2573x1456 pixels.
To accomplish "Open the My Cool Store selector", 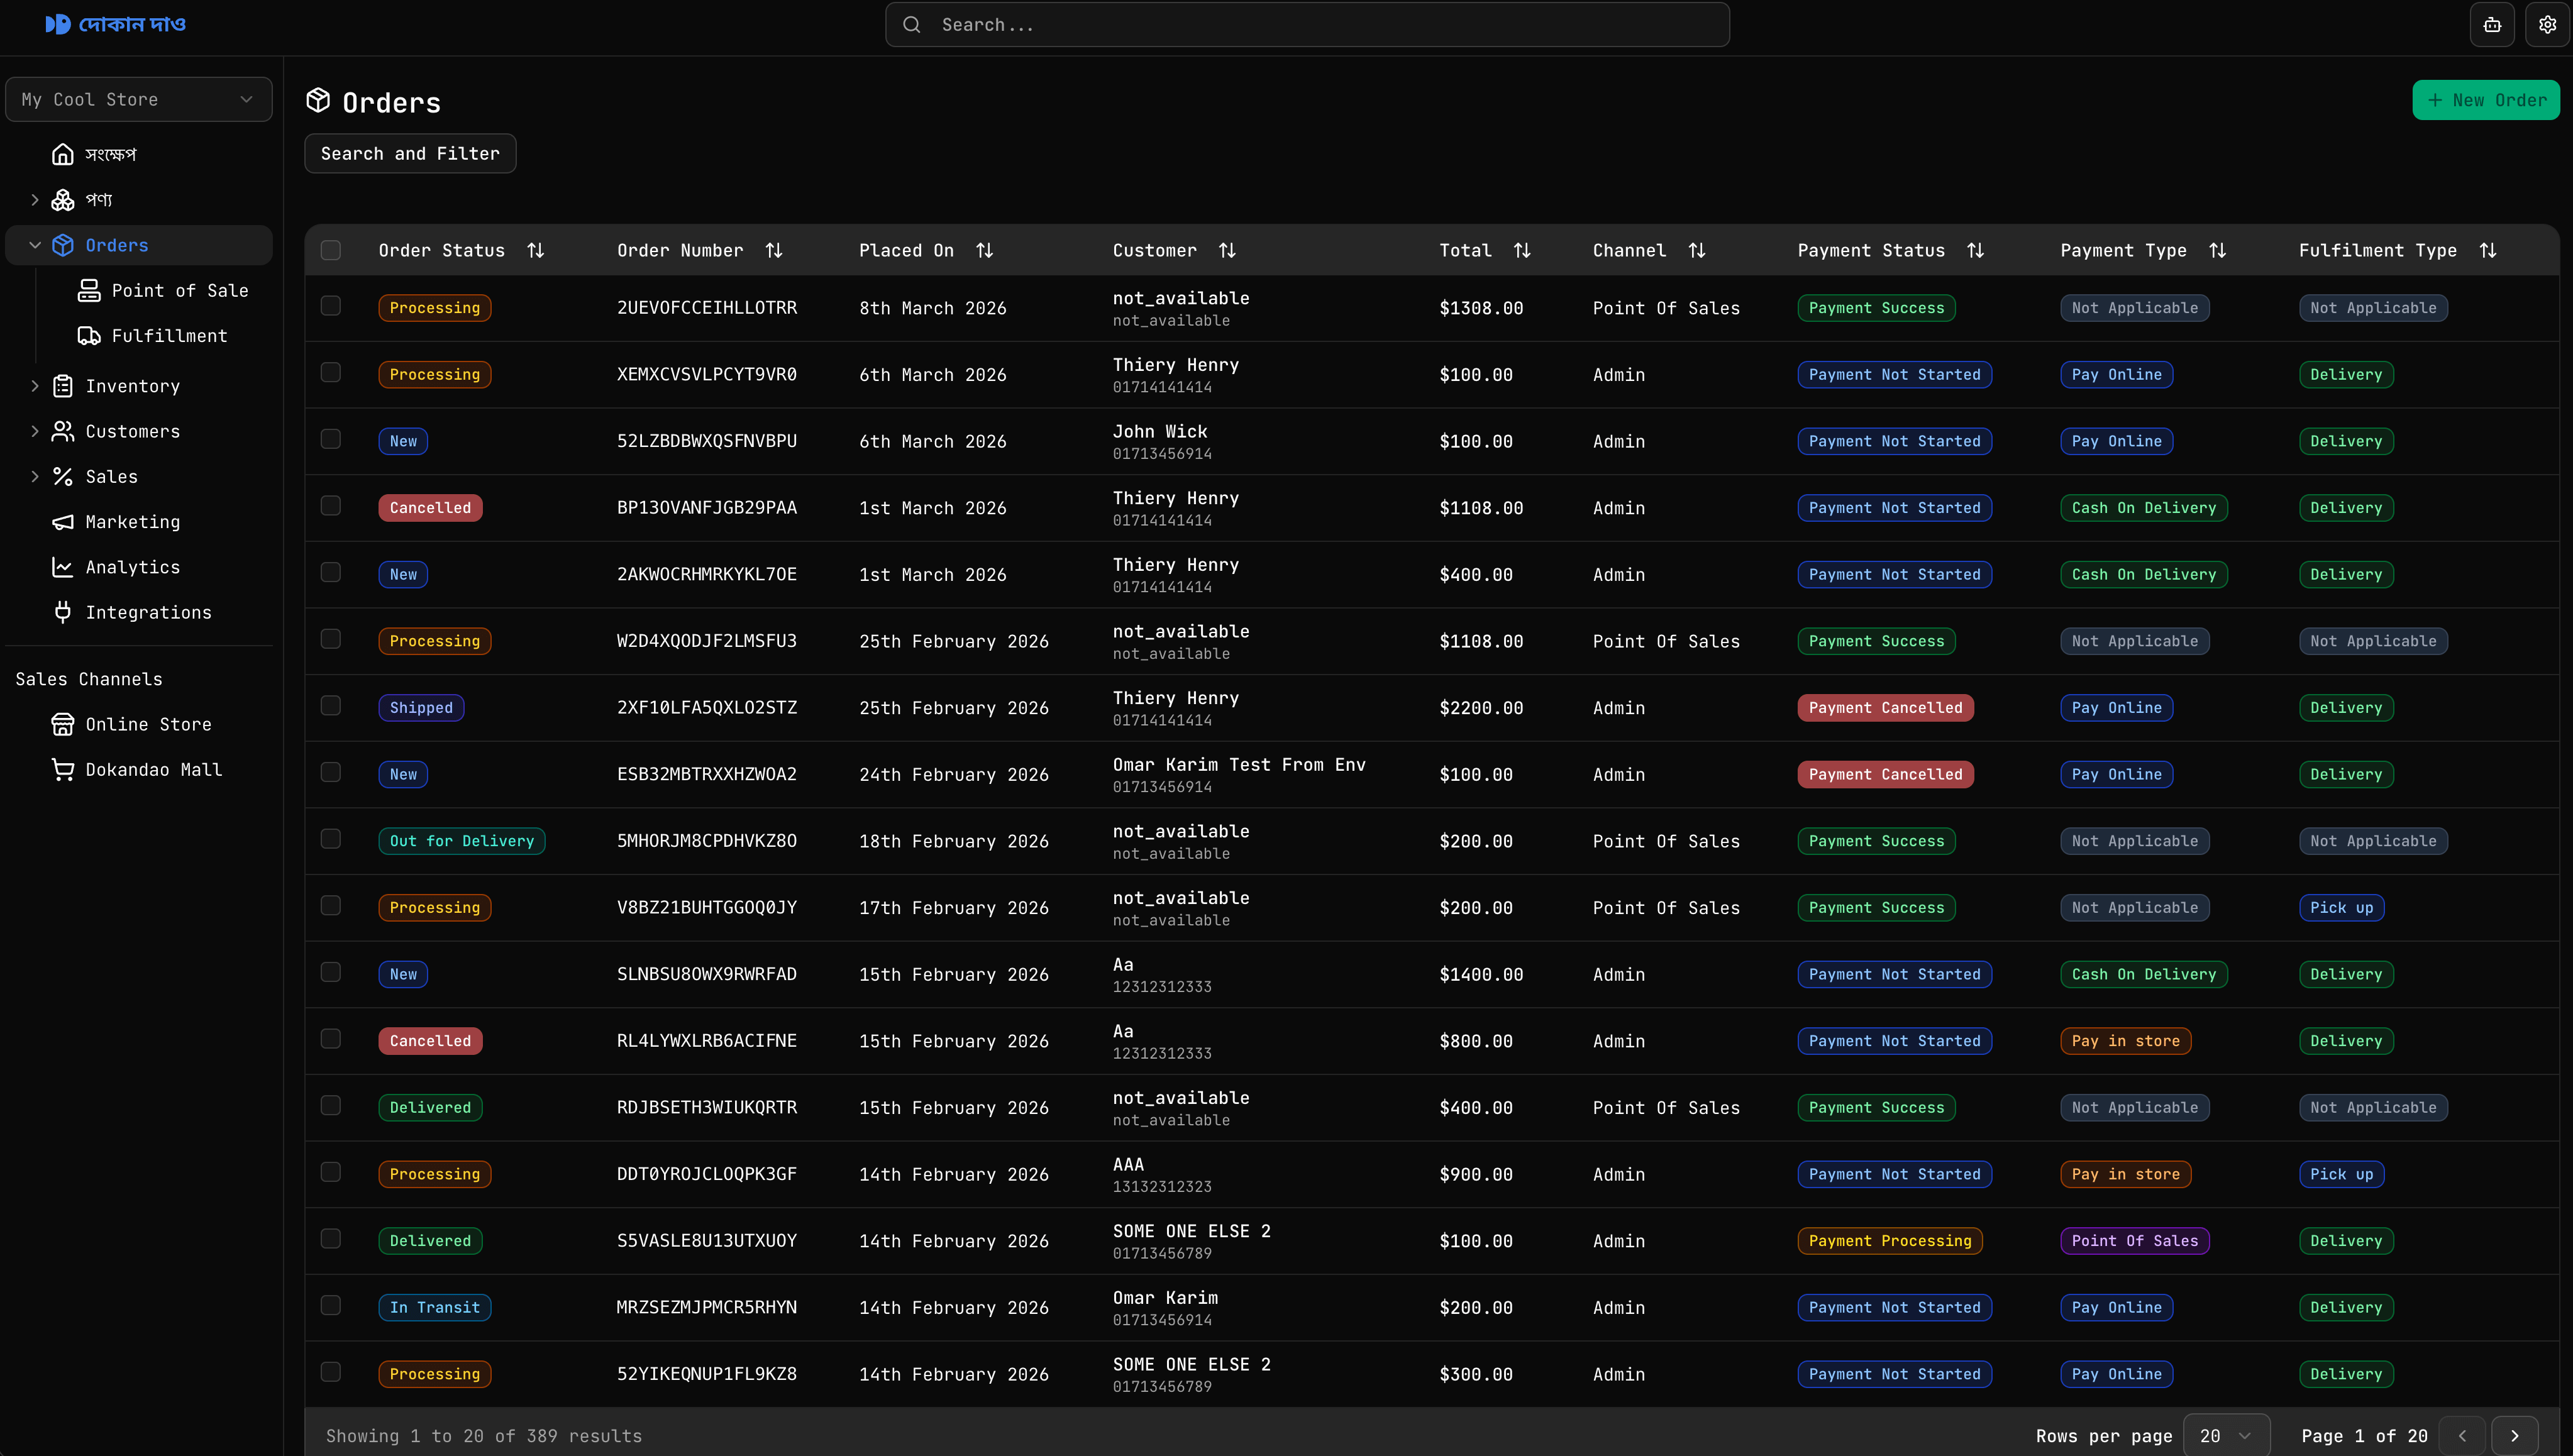I will click(x=139, y=99).
